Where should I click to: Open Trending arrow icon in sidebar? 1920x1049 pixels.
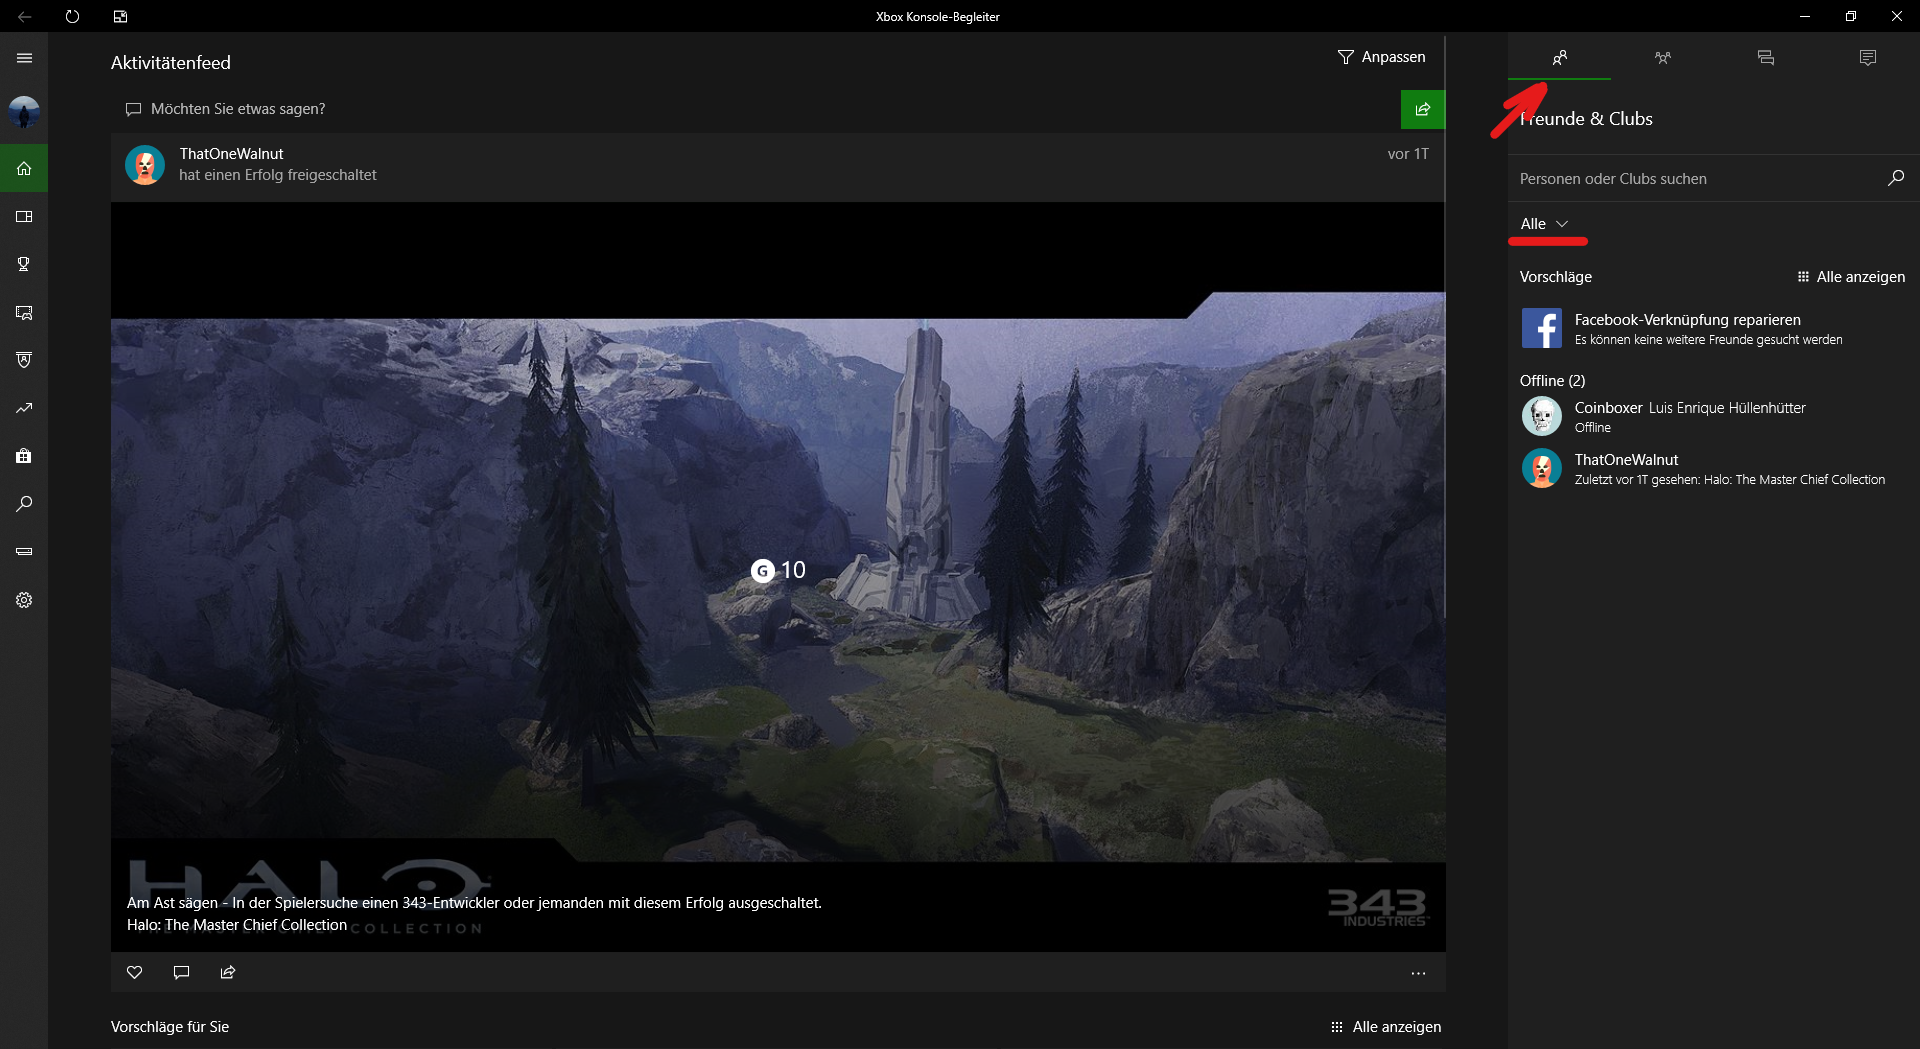(24, 408)
